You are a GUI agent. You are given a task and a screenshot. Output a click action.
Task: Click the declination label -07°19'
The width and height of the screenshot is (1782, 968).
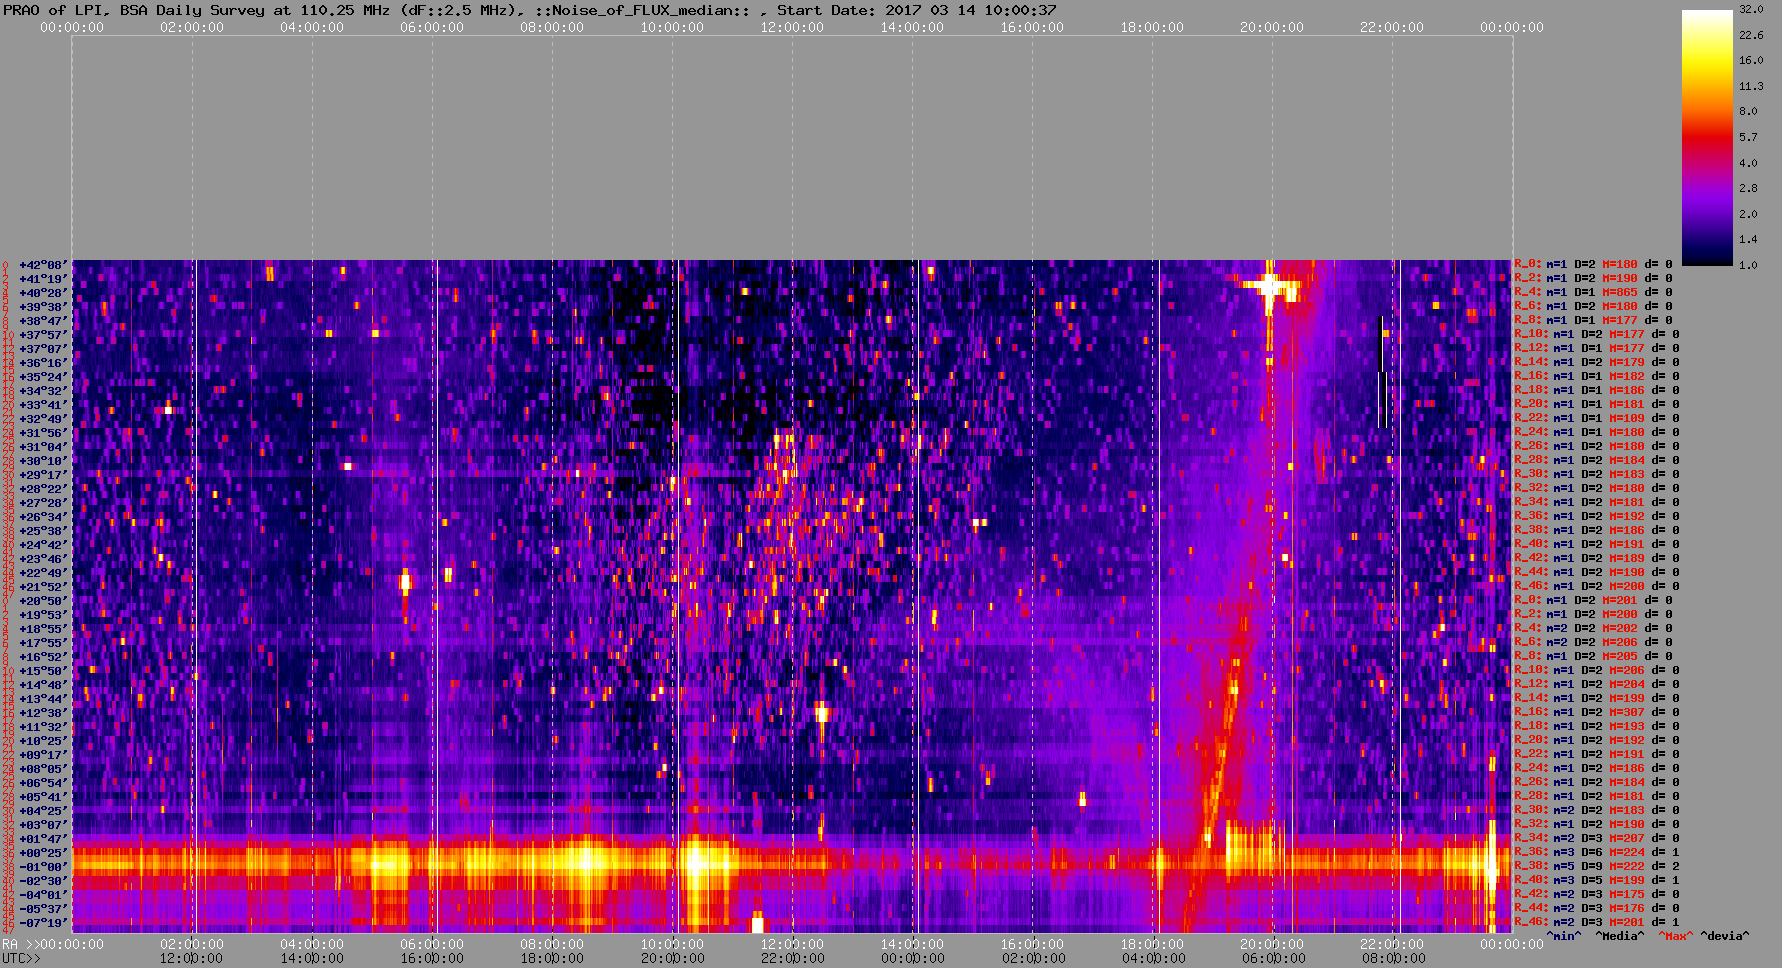click(43, 923)
